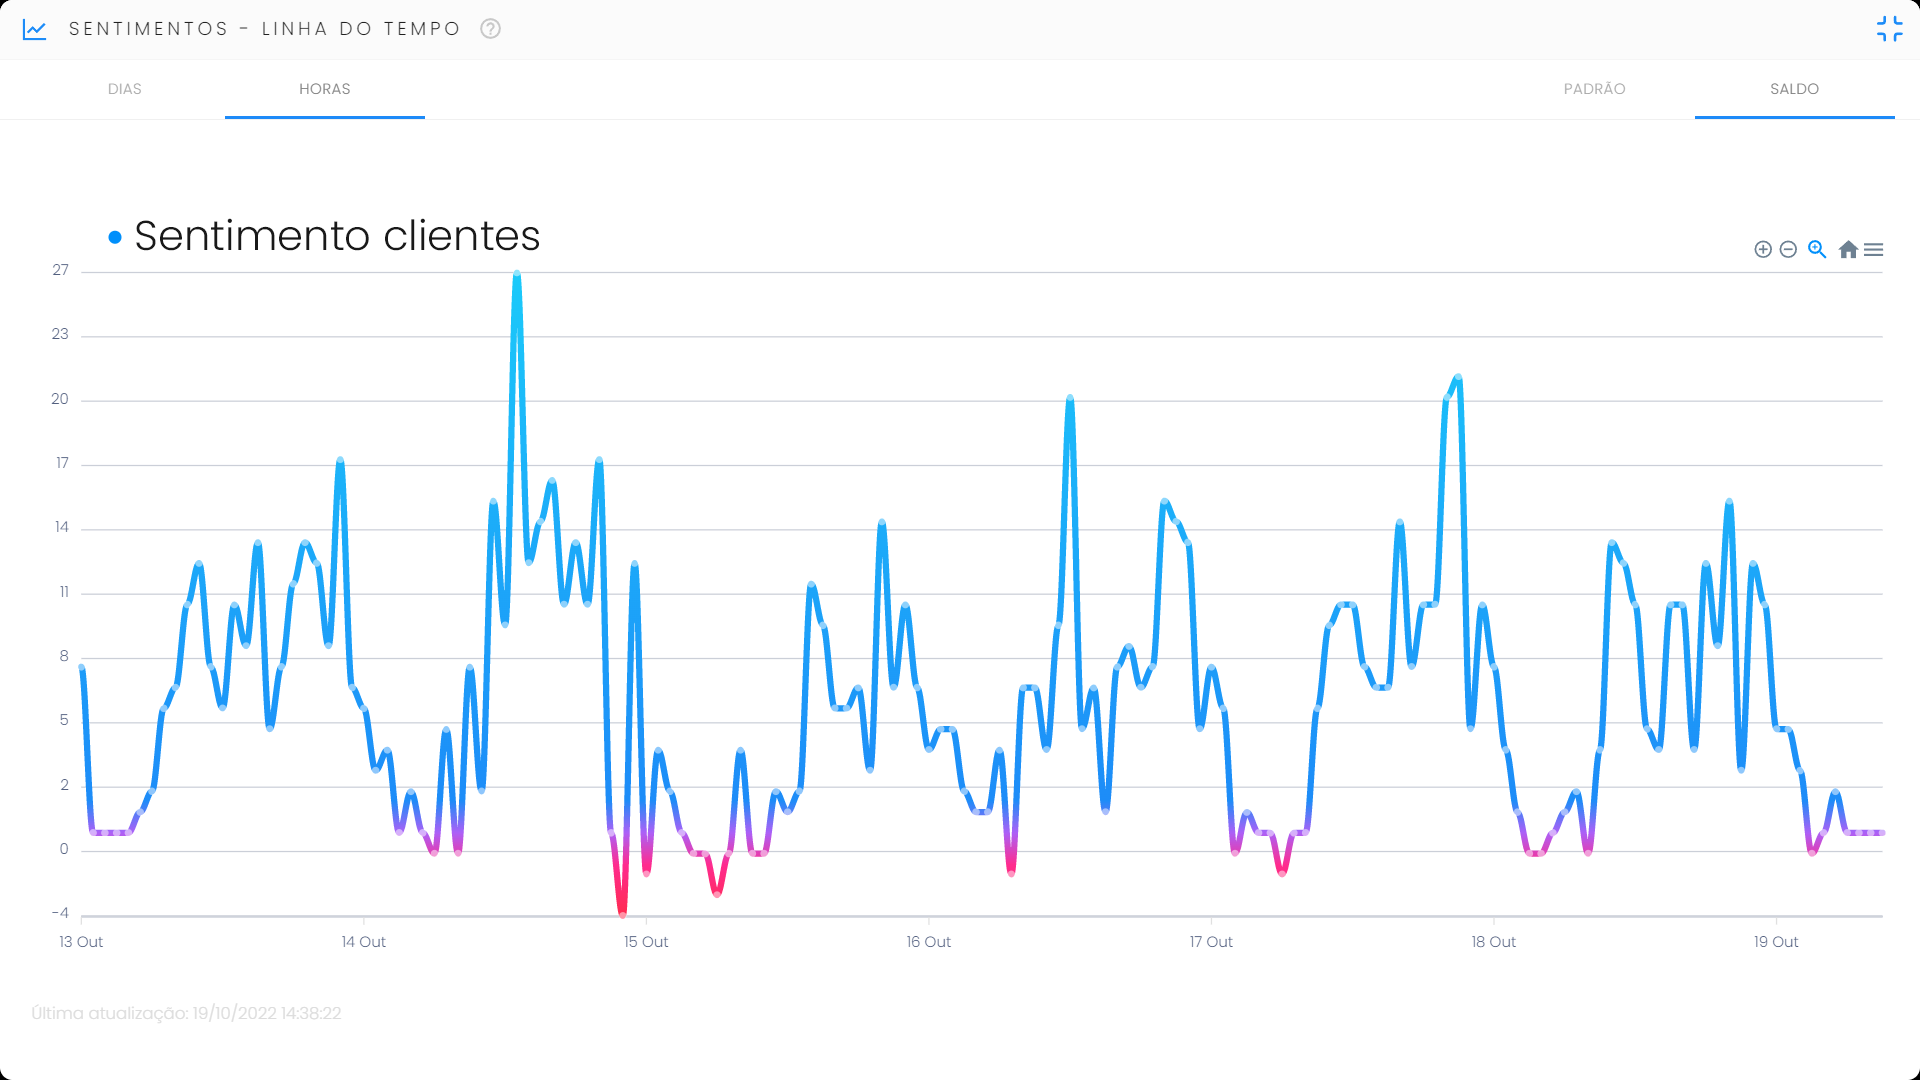Reset chart zoom with home icon
The image size is (1920, 1080).
[1848, 249]
